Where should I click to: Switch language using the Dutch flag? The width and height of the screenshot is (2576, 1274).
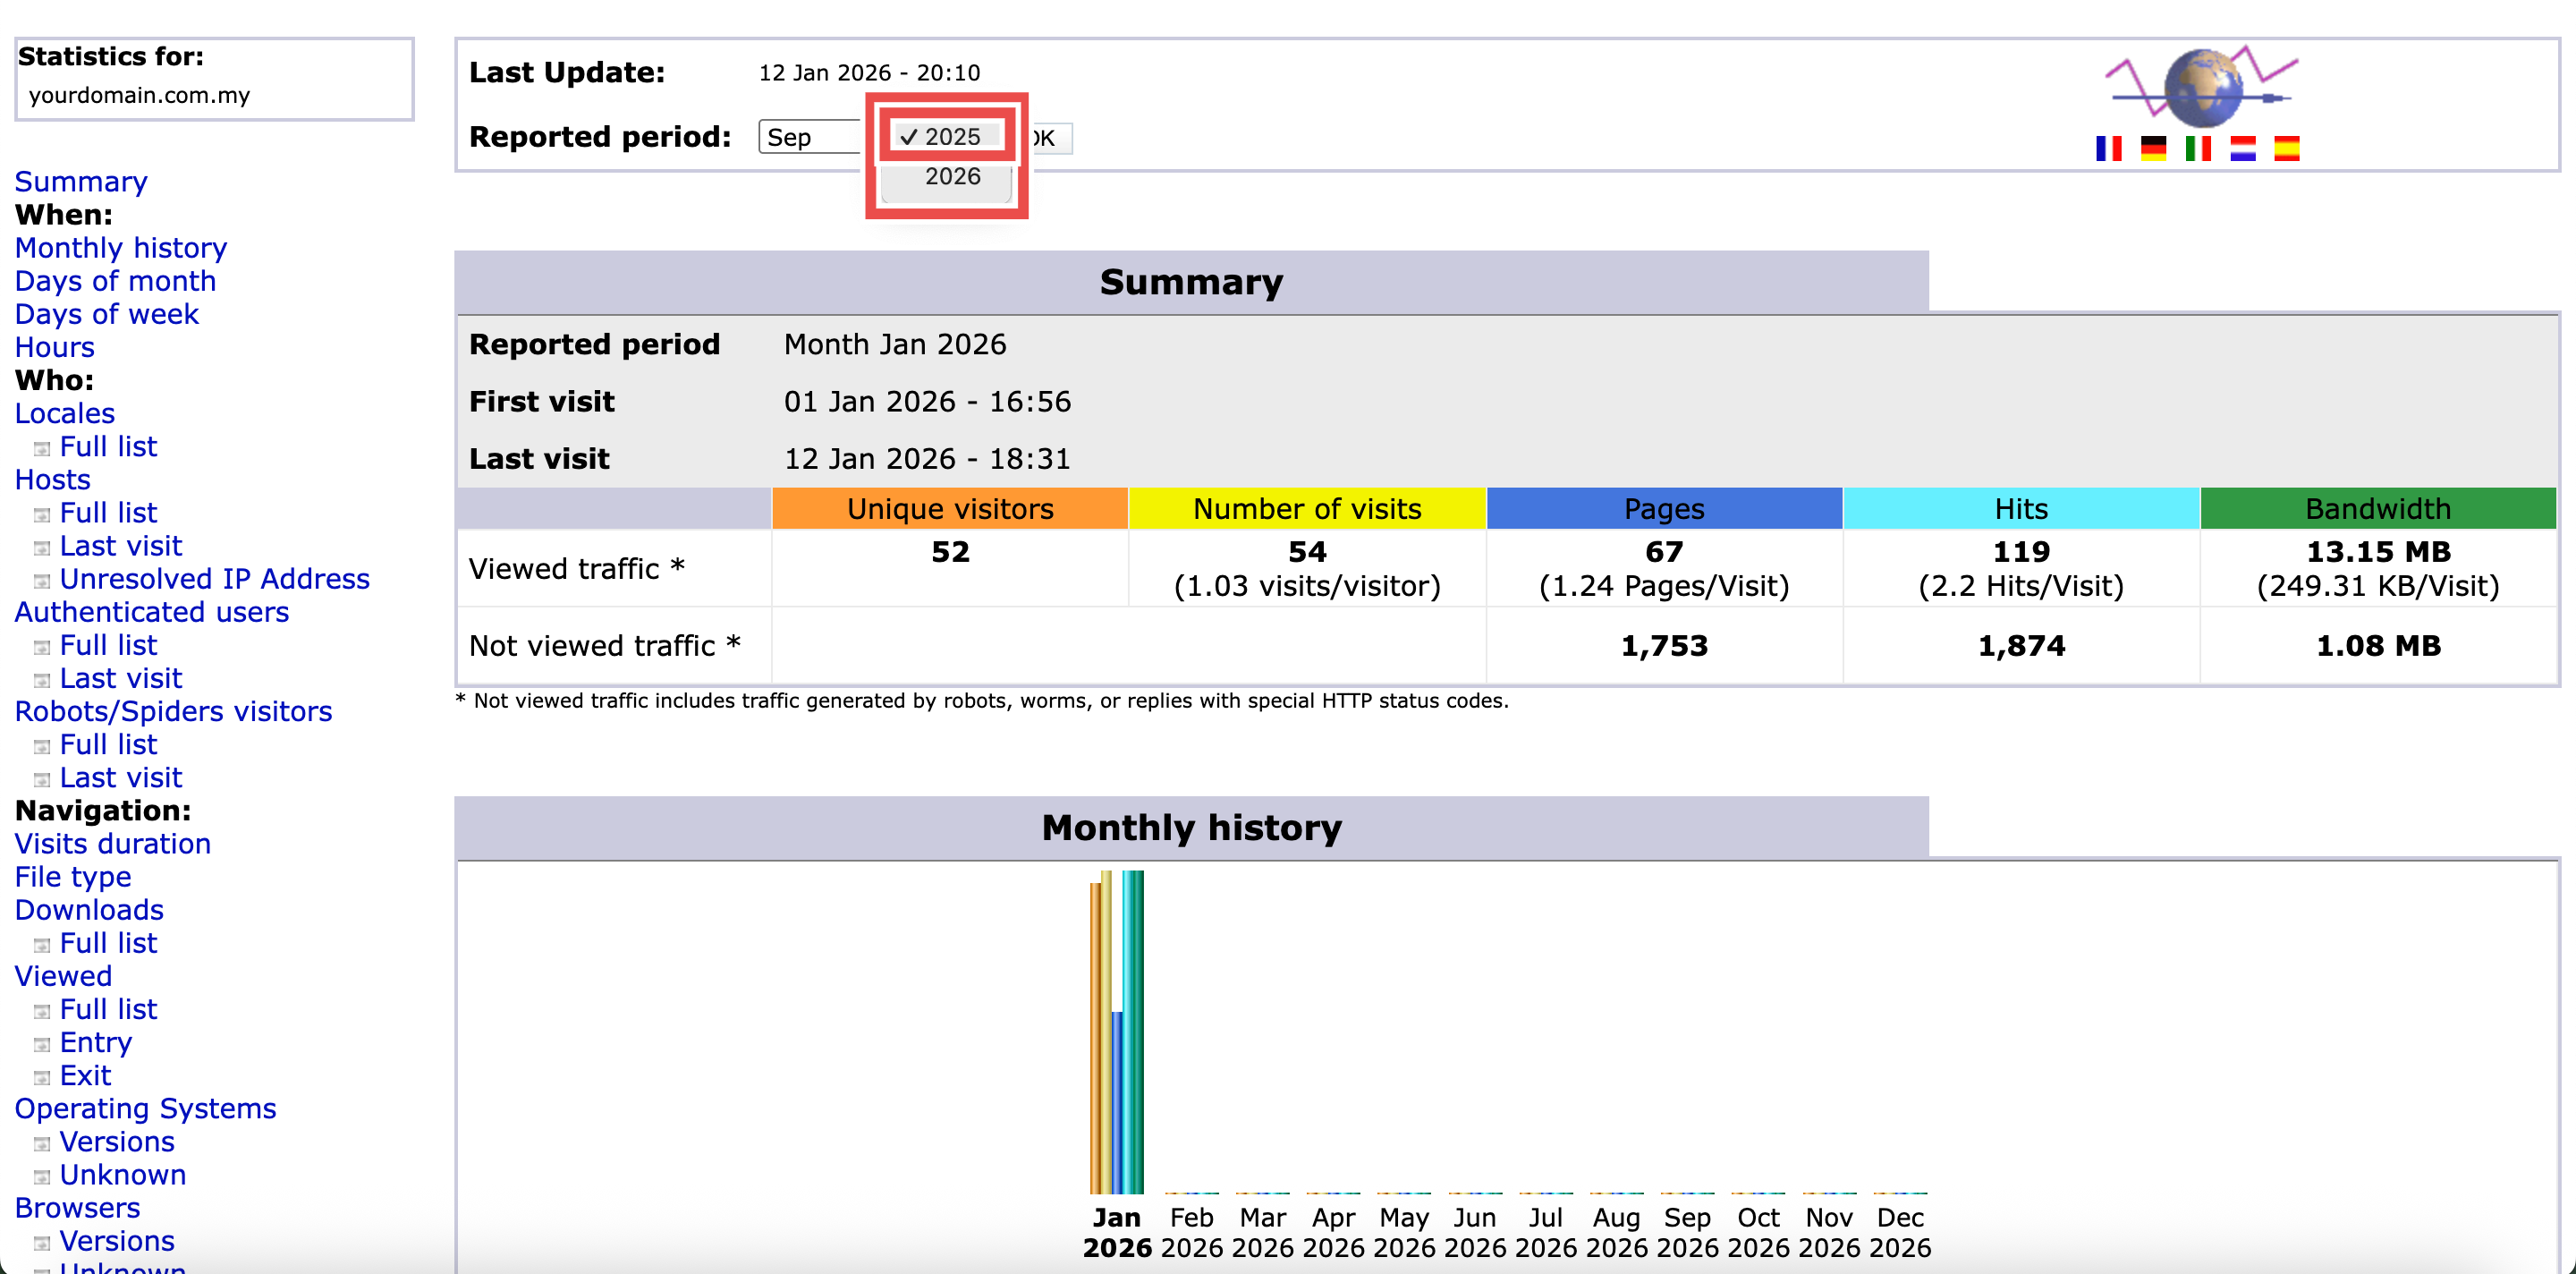2242,149
